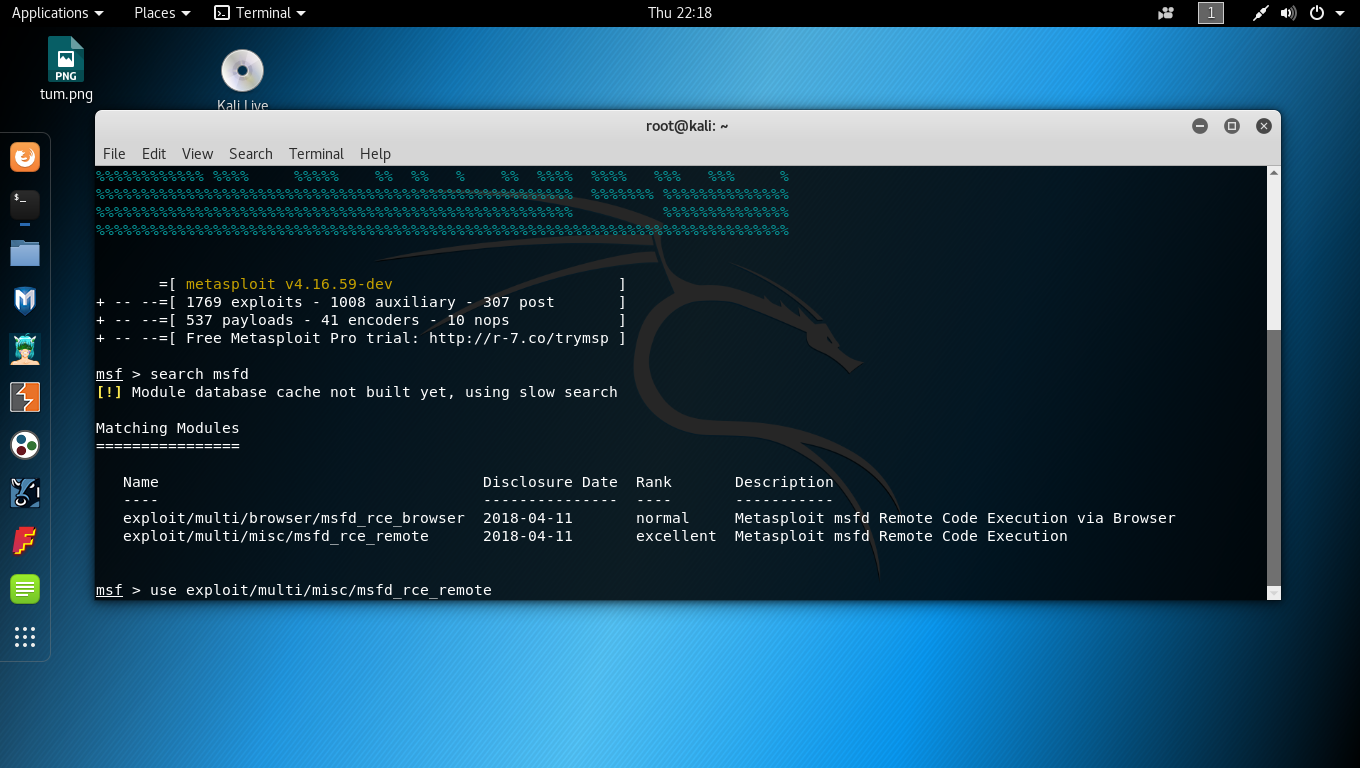This screenshot has width=1360, height=768.
Task: Open the Help menu
Action: click(375, 153)
